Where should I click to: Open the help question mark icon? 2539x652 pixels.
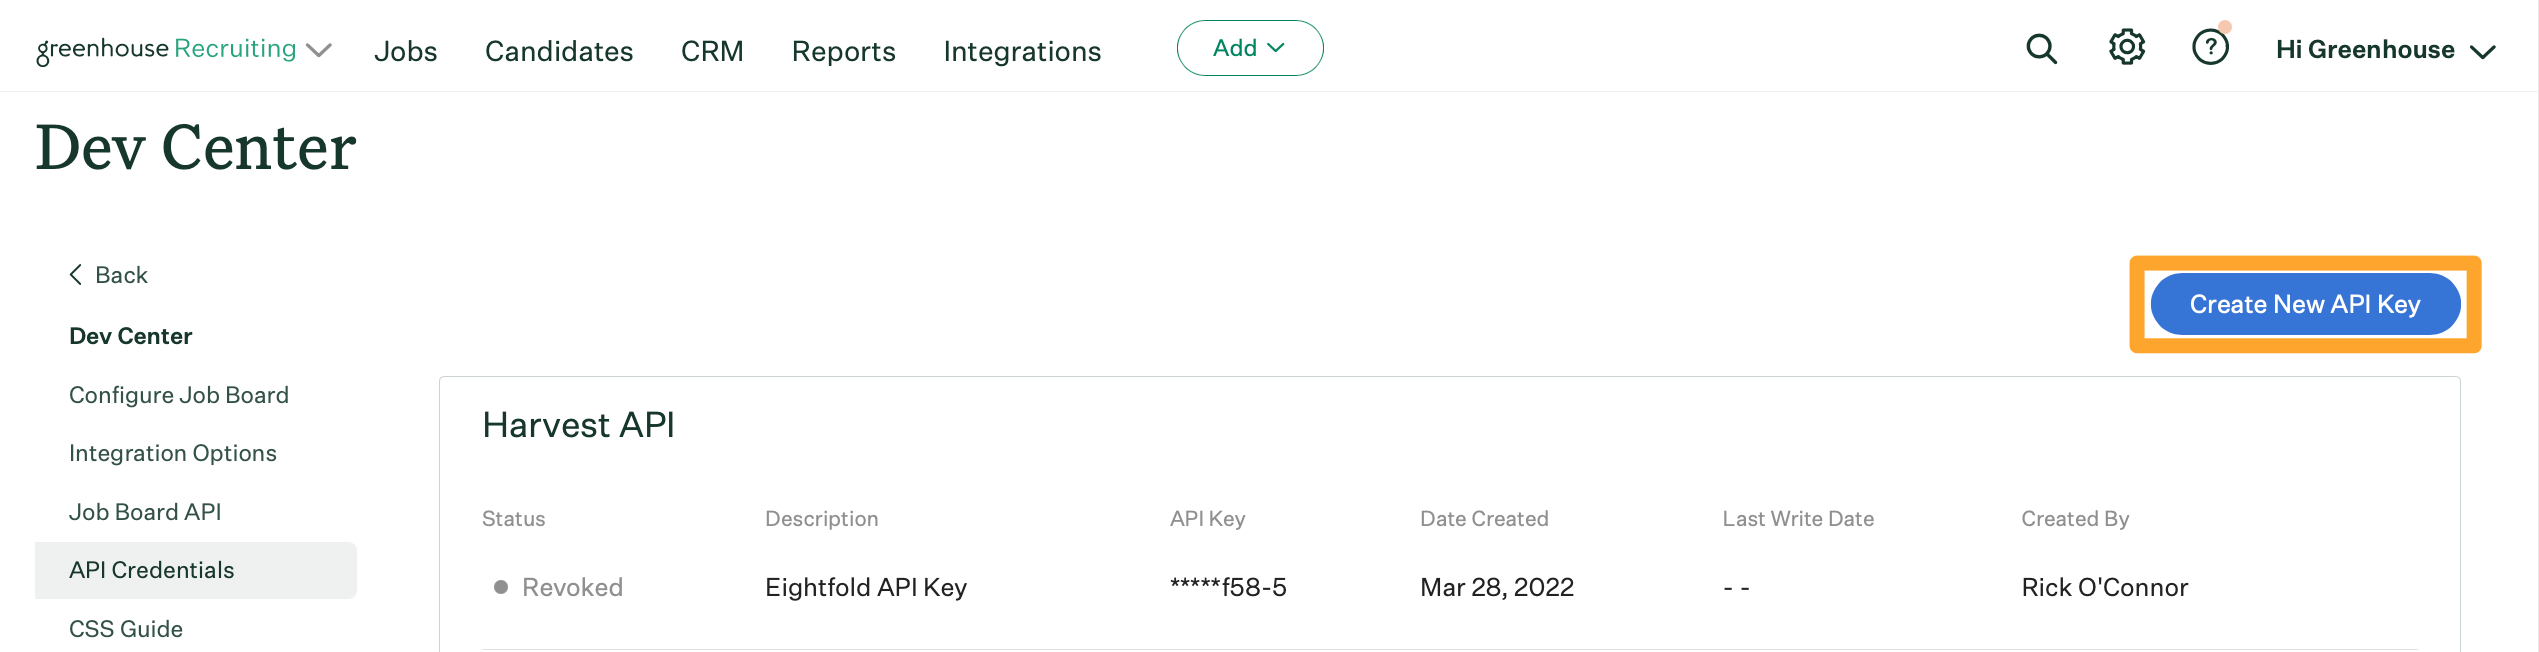[2210, 47]
